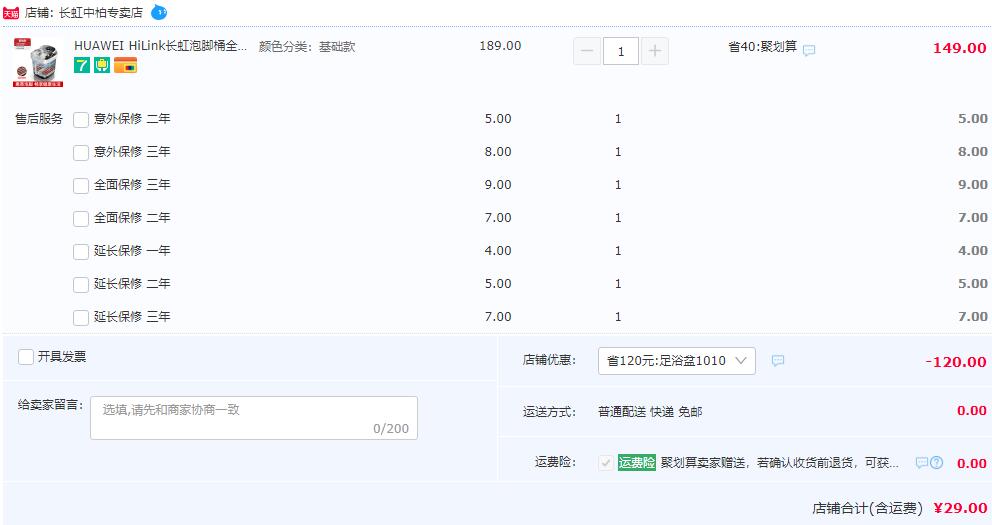This screenshot has width=992, height=525.
Task: Click the 普通配送 快递 免邮 shipping text
Action: [650, 412]
